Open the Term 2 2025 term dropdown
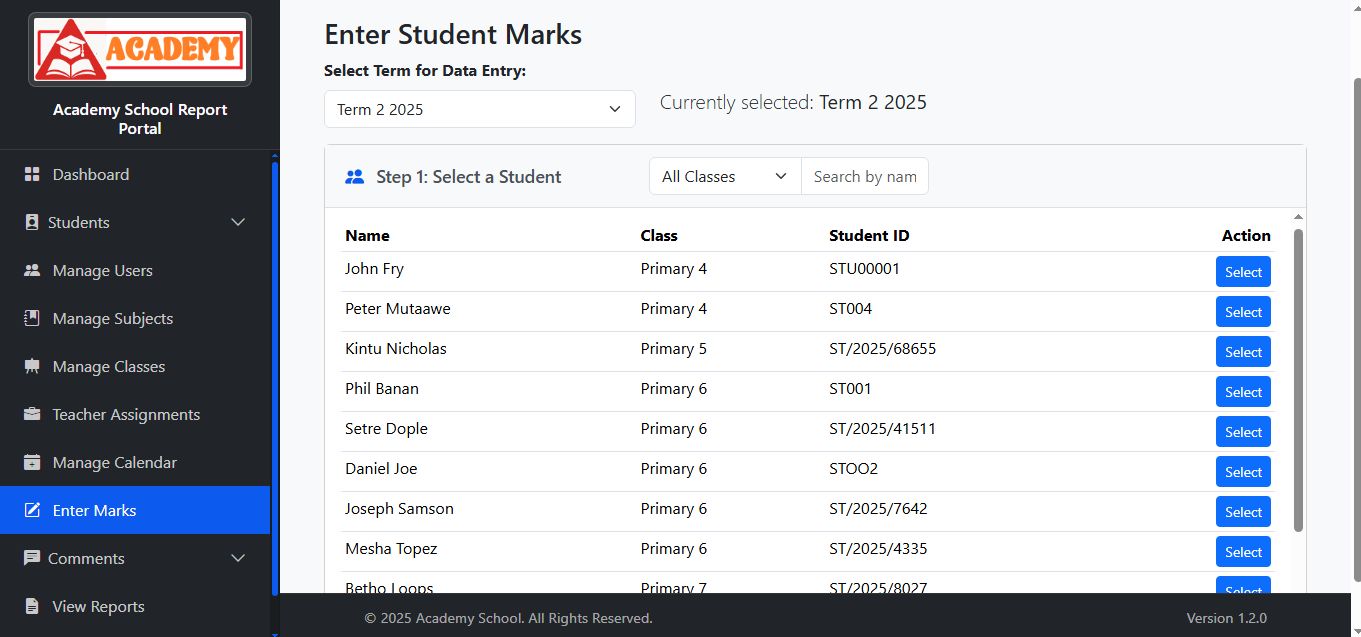Screen dimensions: 1361x637 coord(479,109)
